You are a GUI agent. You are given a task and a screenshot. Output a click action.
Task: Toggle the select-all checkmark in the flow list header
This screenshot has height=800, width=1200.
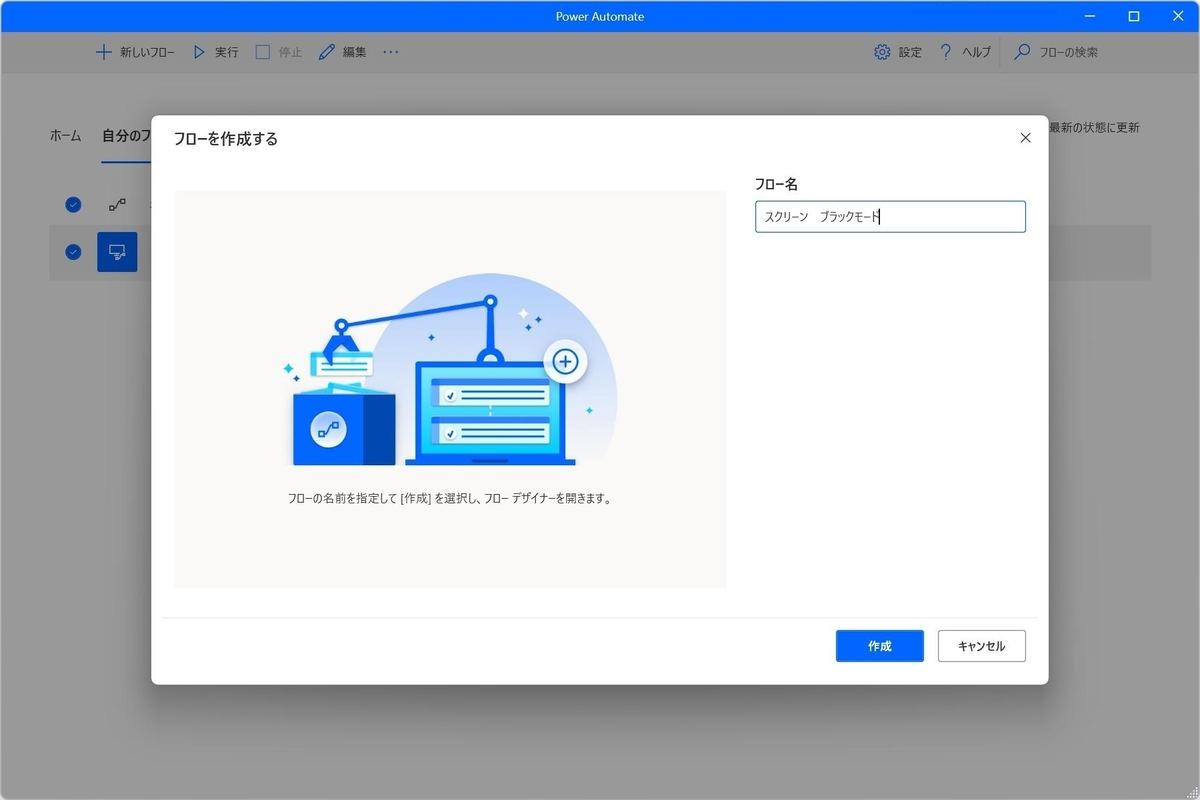point(73,204)
